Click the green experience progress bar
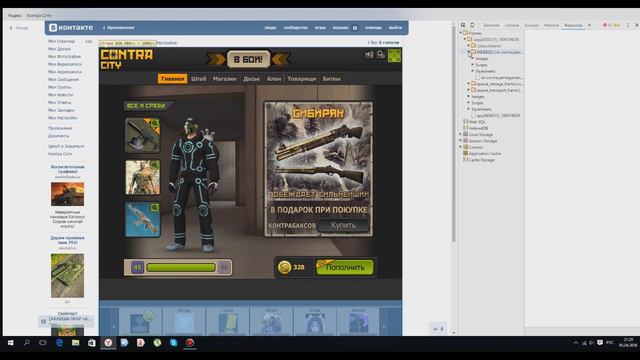 [x=181, y=268]
